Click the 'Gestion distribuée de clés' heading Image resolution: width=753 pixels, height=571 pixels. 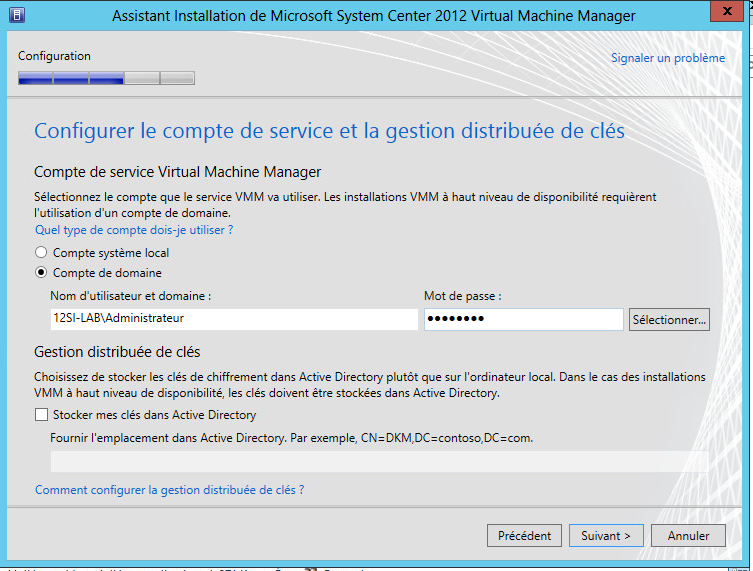(x=117, y=352)
